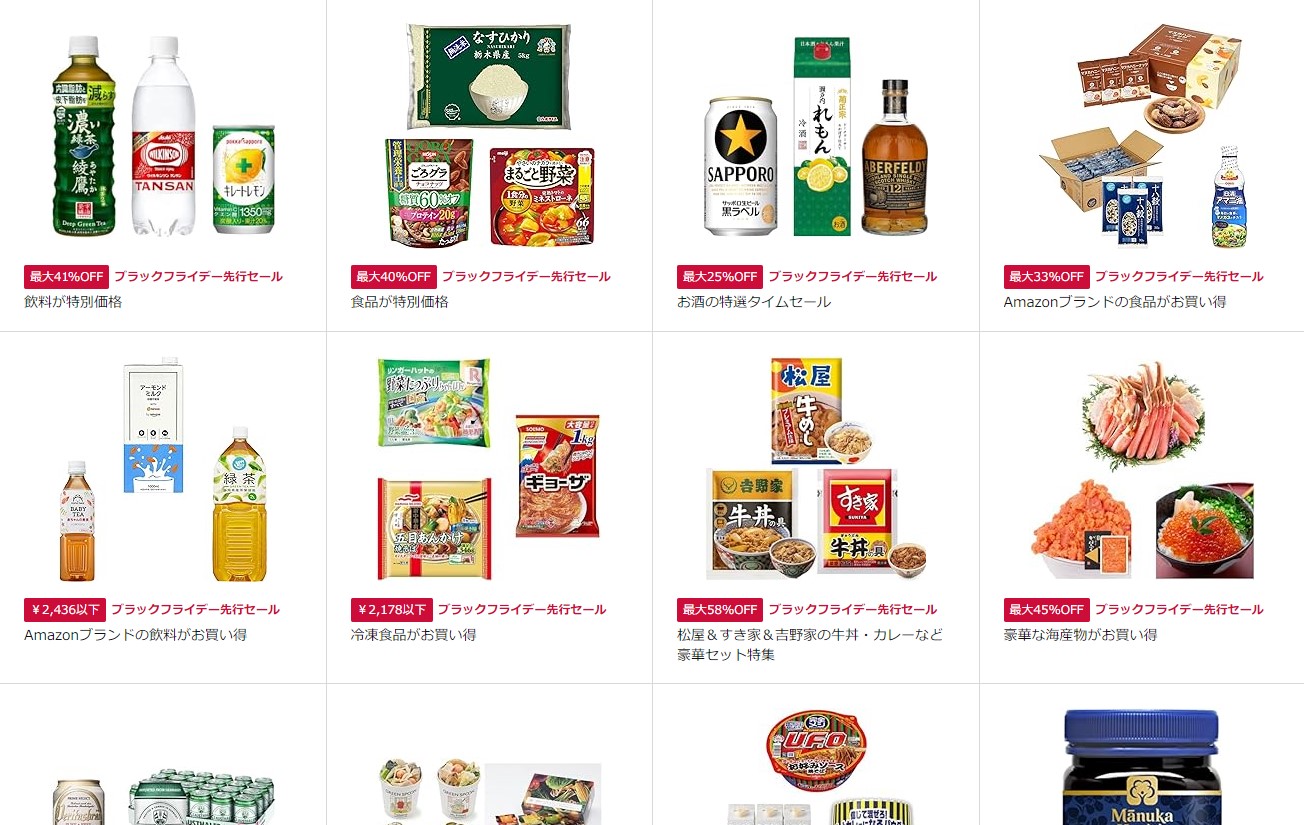Open Amazonブランドの飲料がお買い得 link
Screen dimensions: 1304x825
(135, 634)
